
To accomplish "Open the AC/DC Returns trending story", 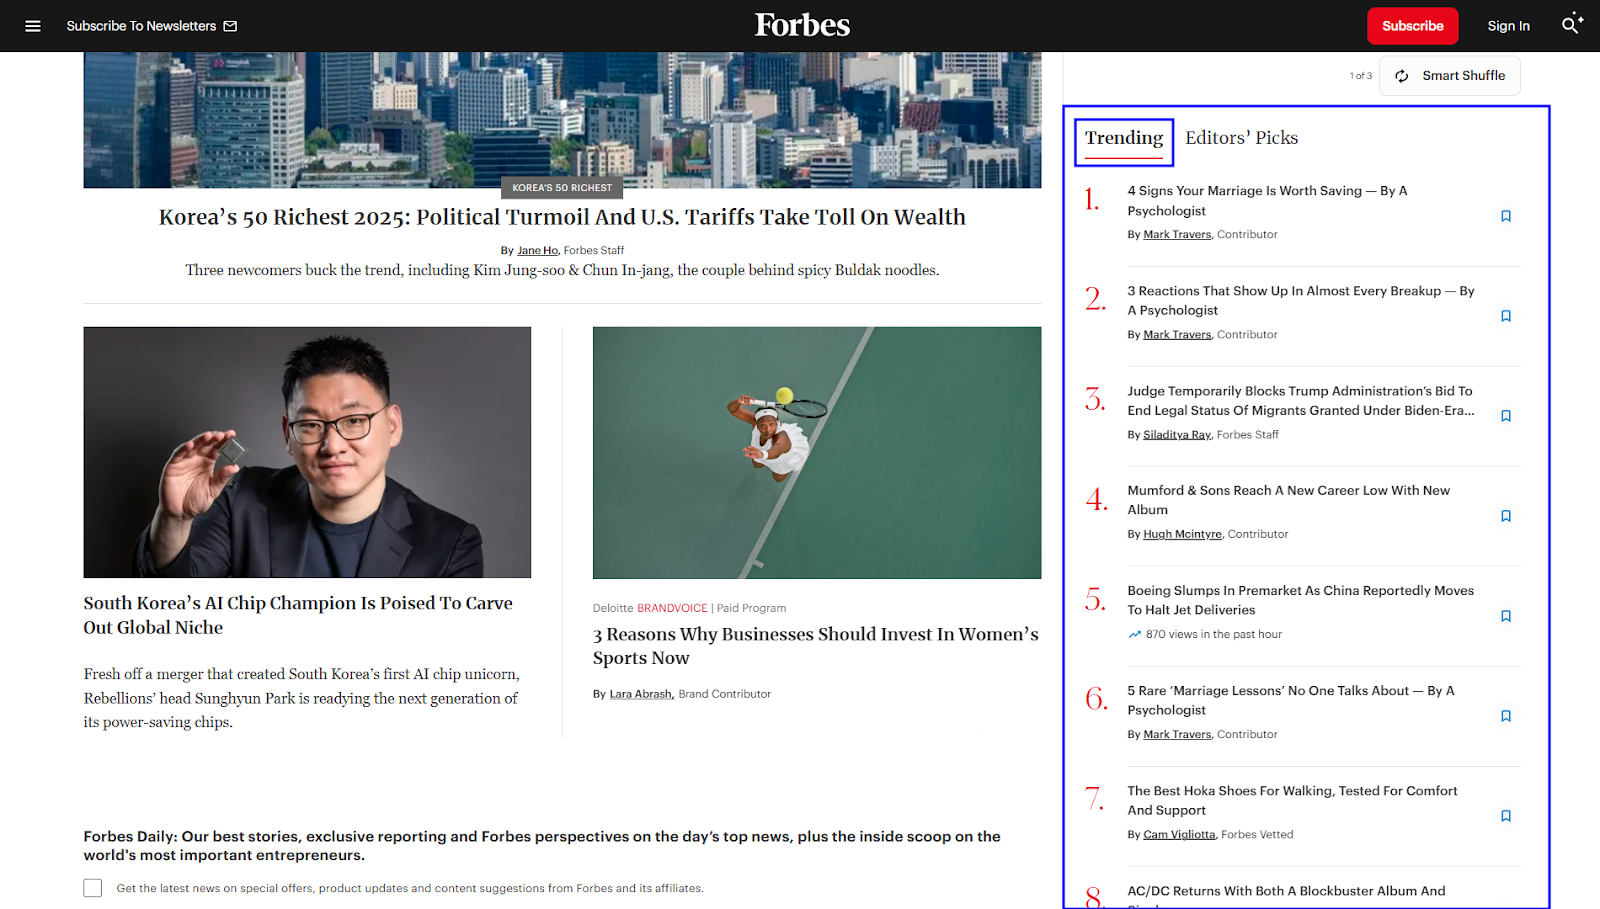I will pyautogui.click(x=1286, y=895).
